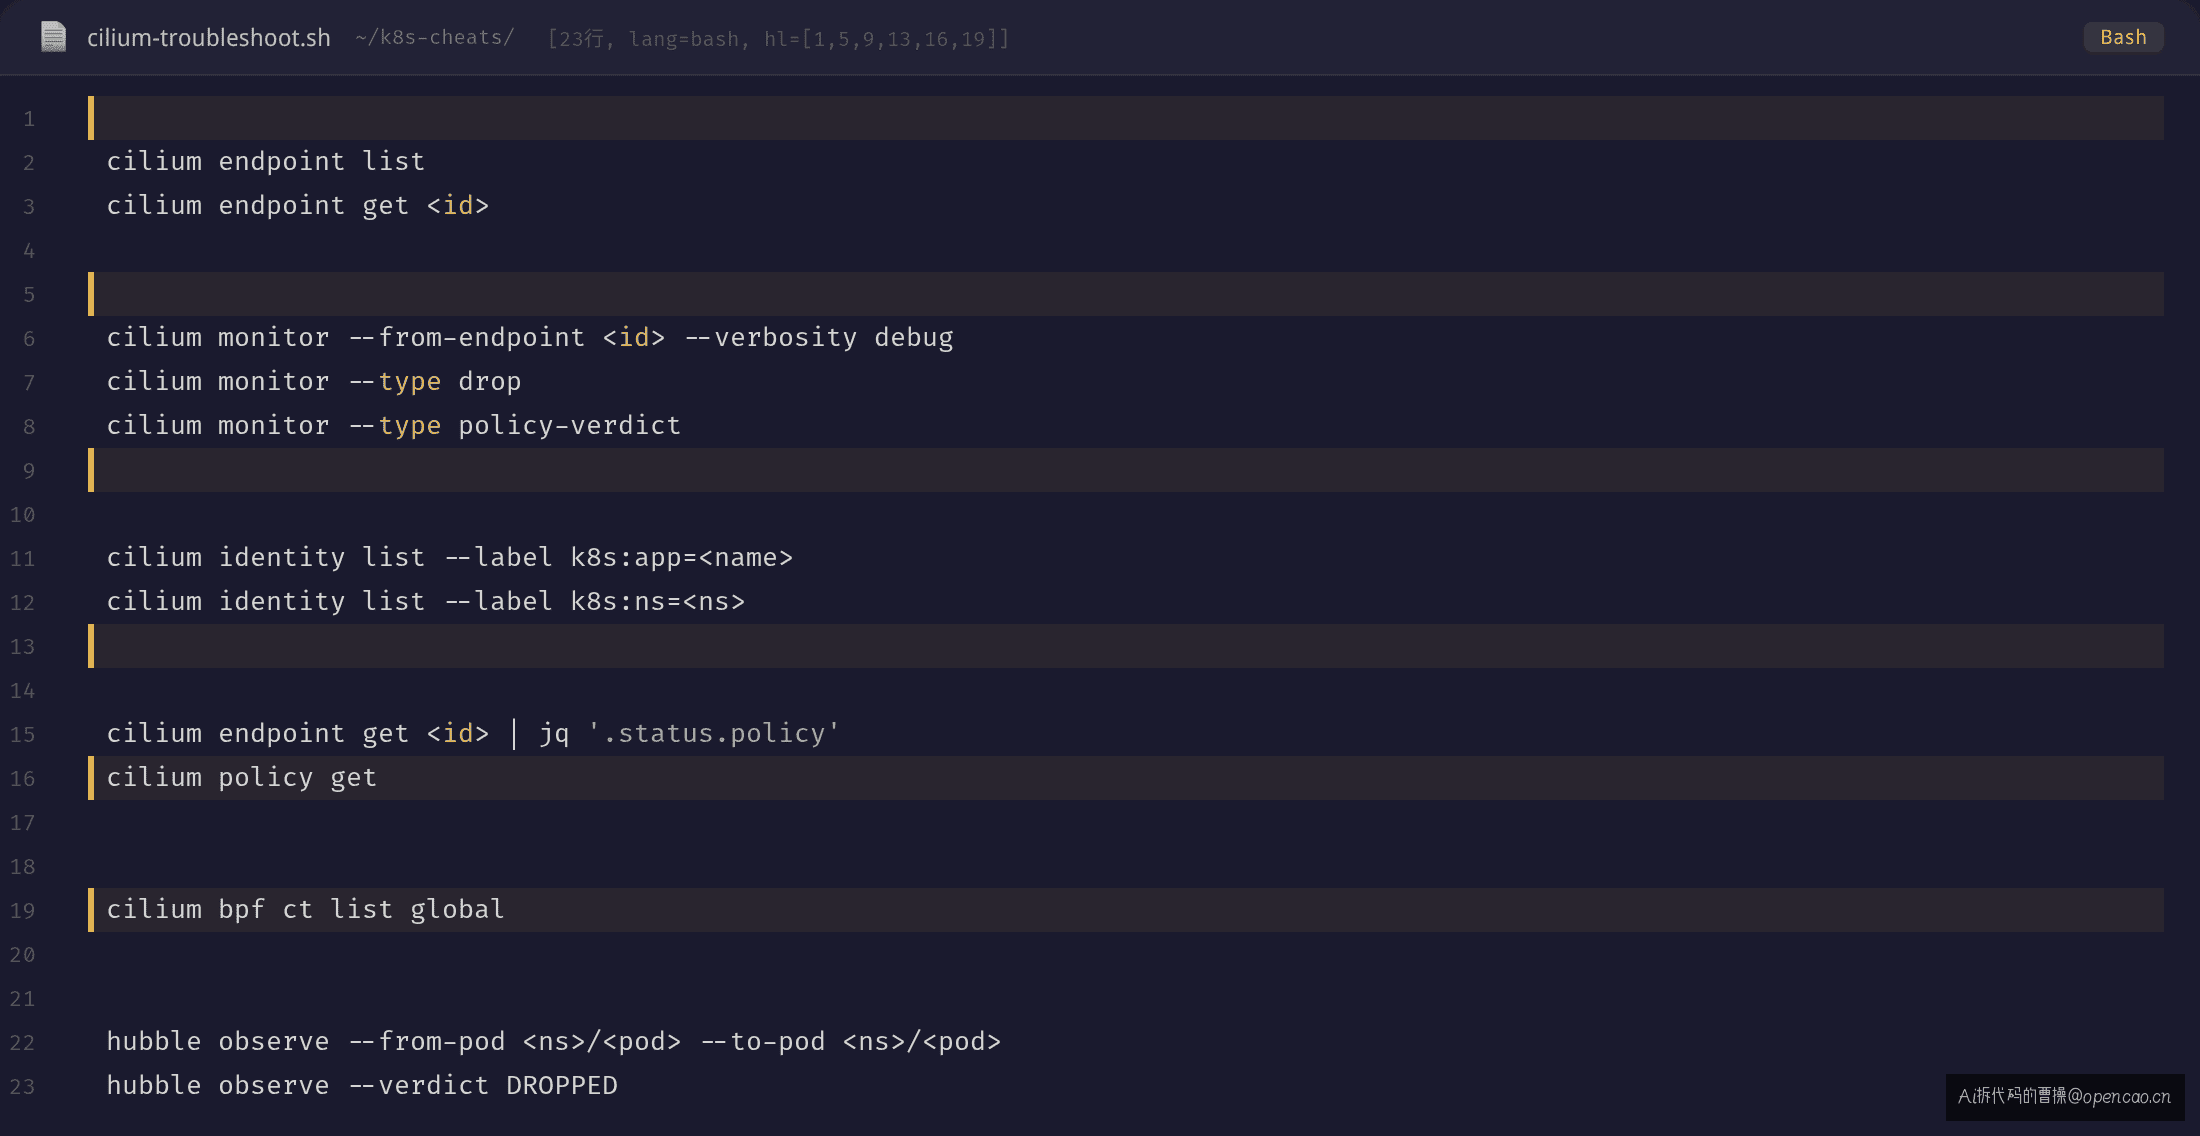Select line number 16 in gutter
This screenshot has width=2200, height=1136.
point(22,778)
